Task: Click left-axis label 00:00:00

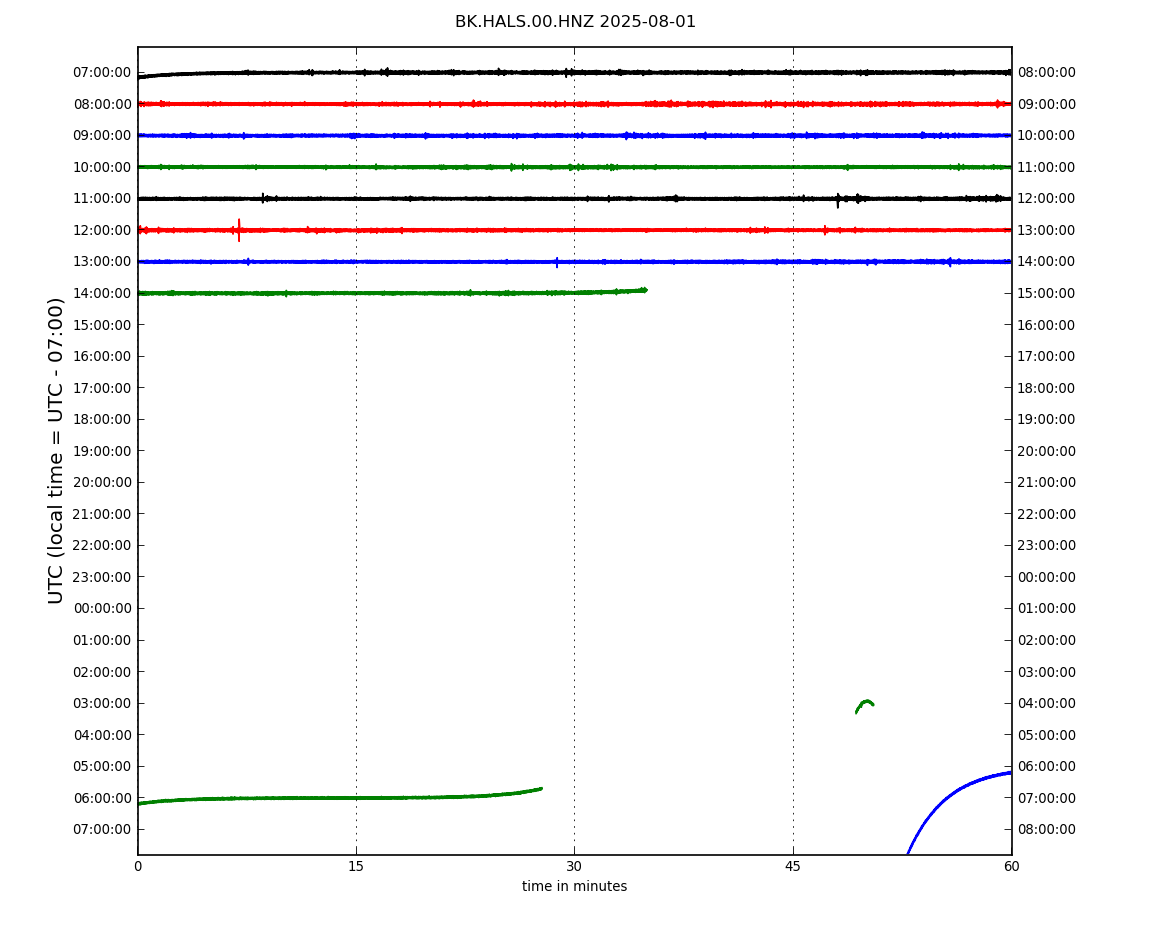Action: click(102, 609)
